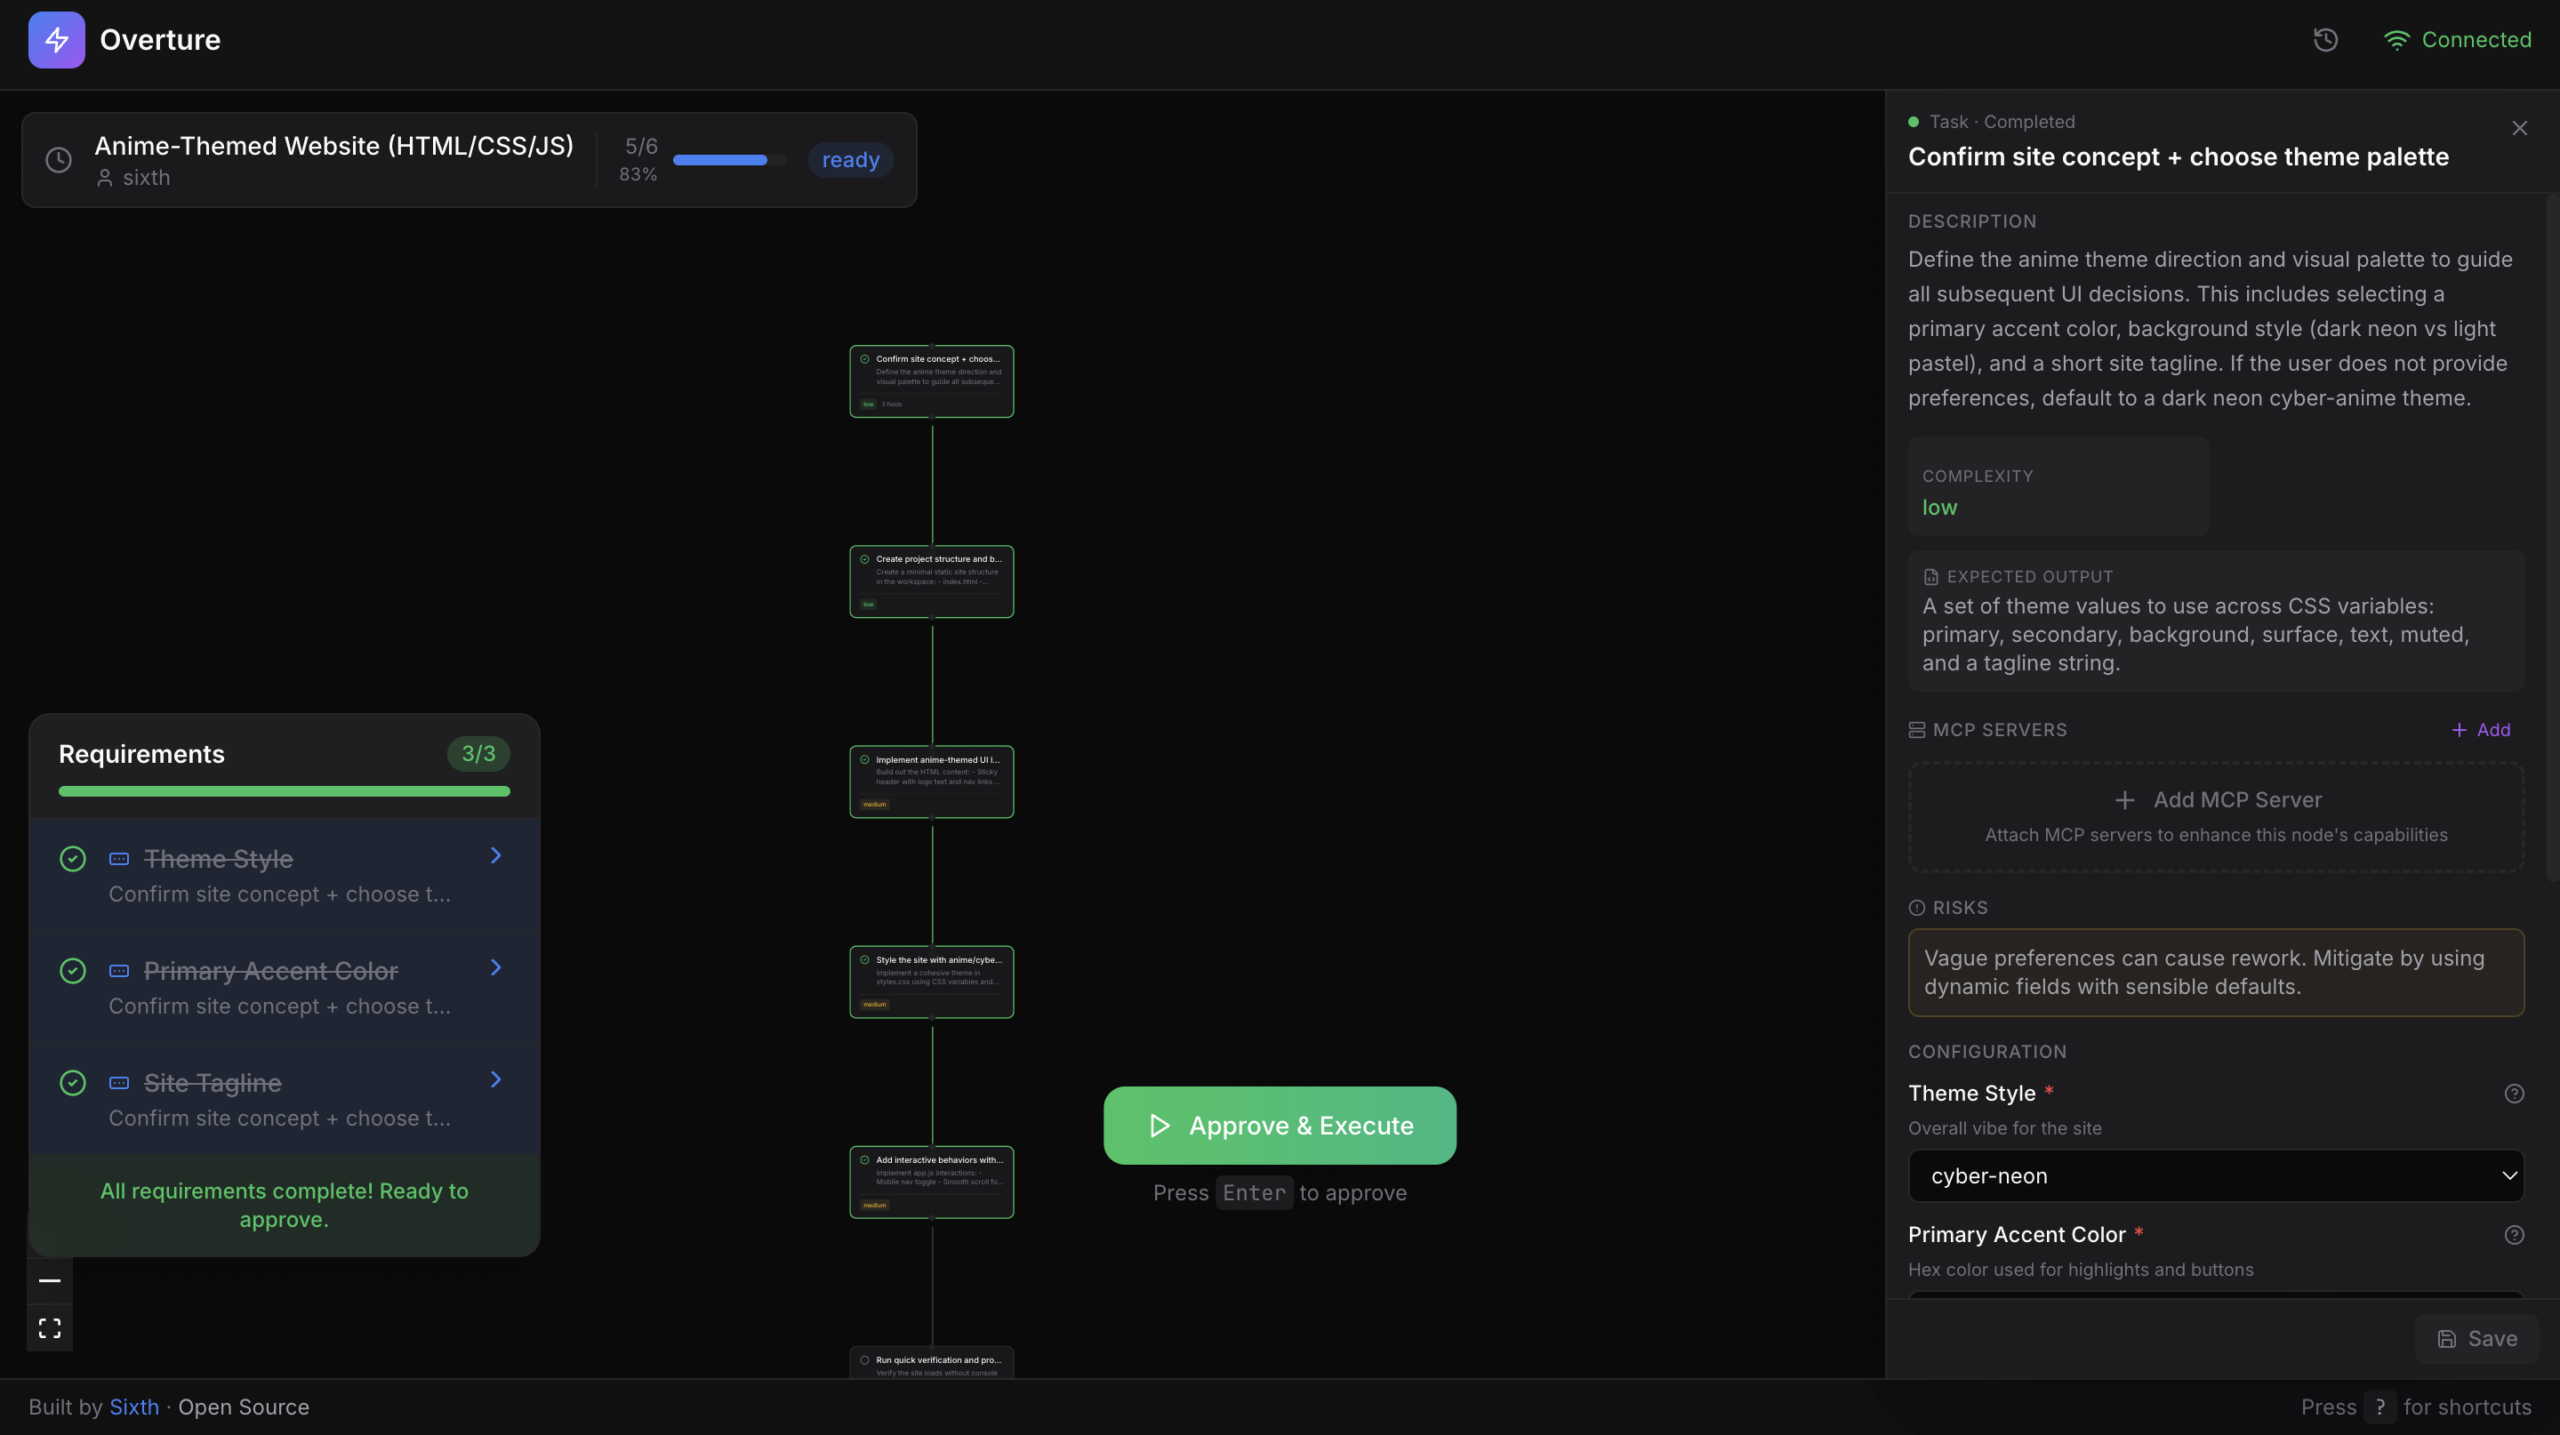Add an MCP server with the plus Add icon

point(2480,729)
